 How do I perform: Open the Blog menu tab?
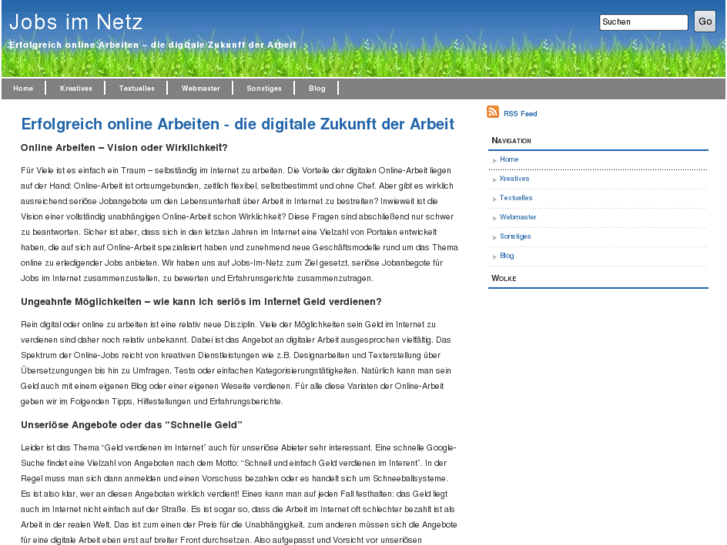(317, 88)
